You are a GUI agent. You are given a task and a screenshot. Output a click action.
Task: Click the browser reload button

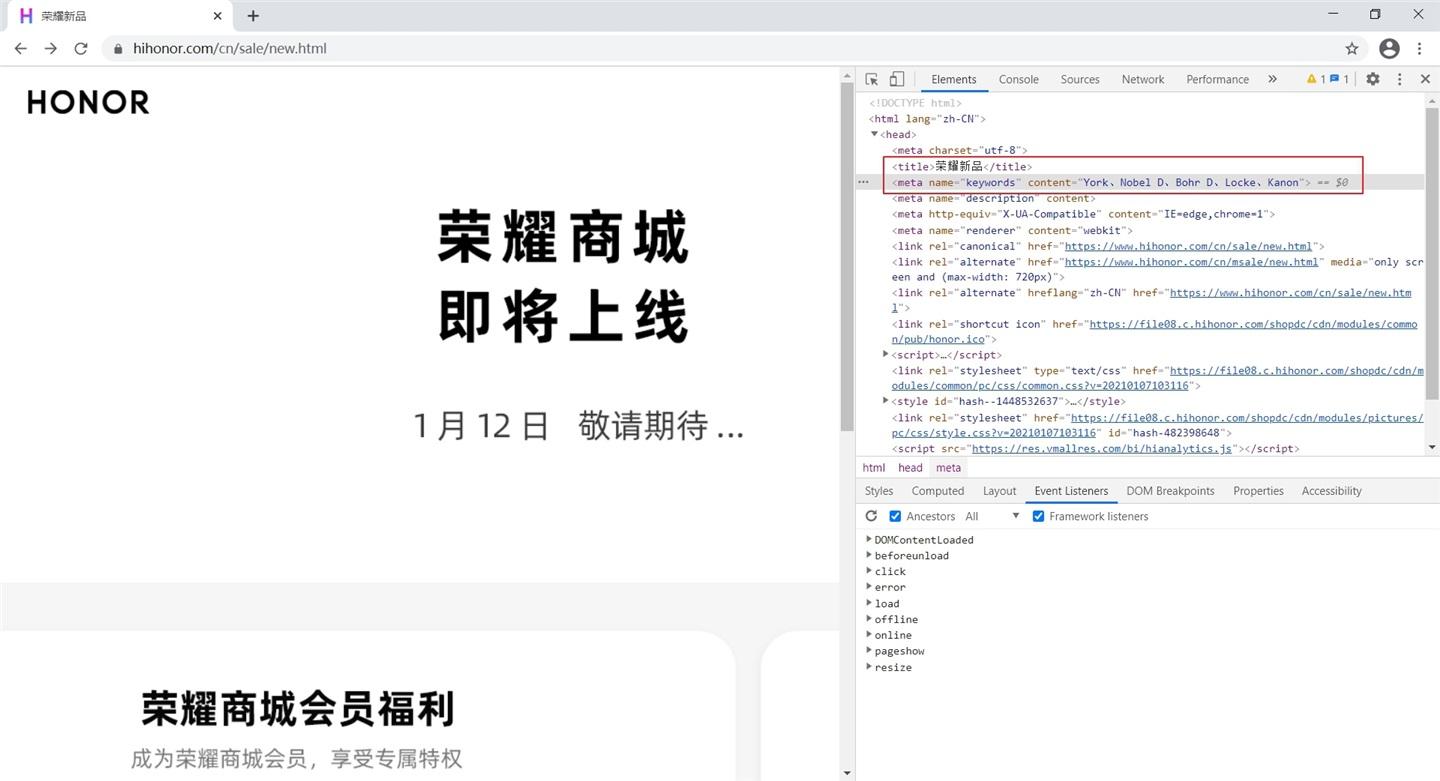[x=81, y=48]
